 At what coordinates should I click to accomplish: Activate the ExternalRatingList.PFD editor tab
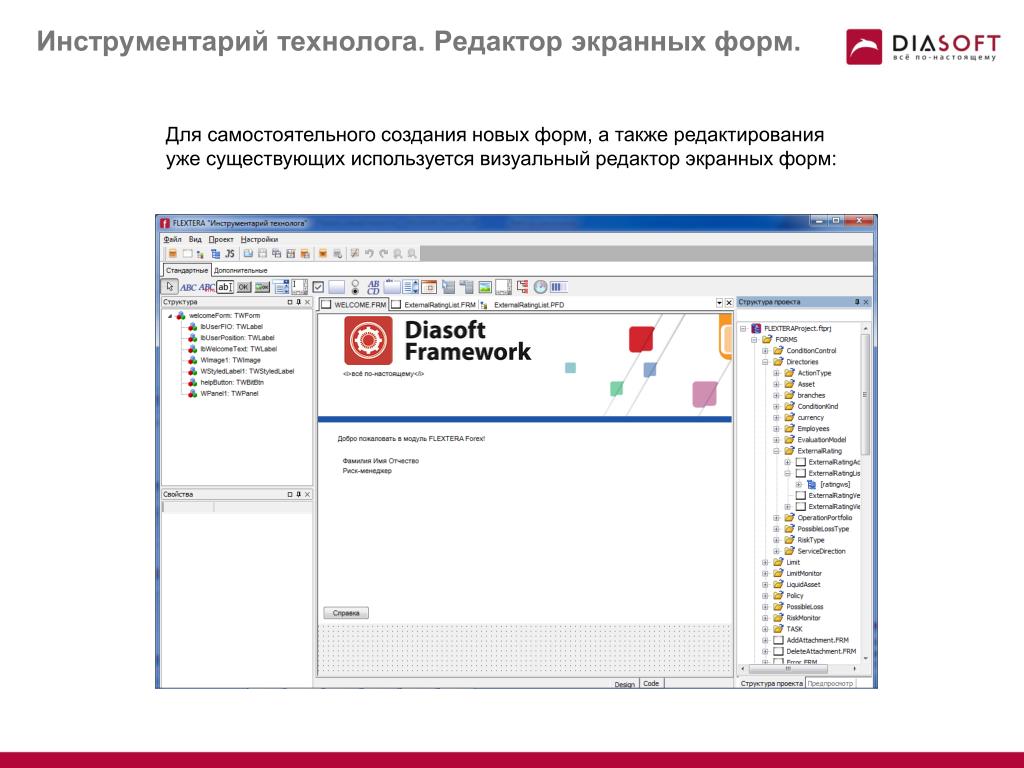click(522, 305)
